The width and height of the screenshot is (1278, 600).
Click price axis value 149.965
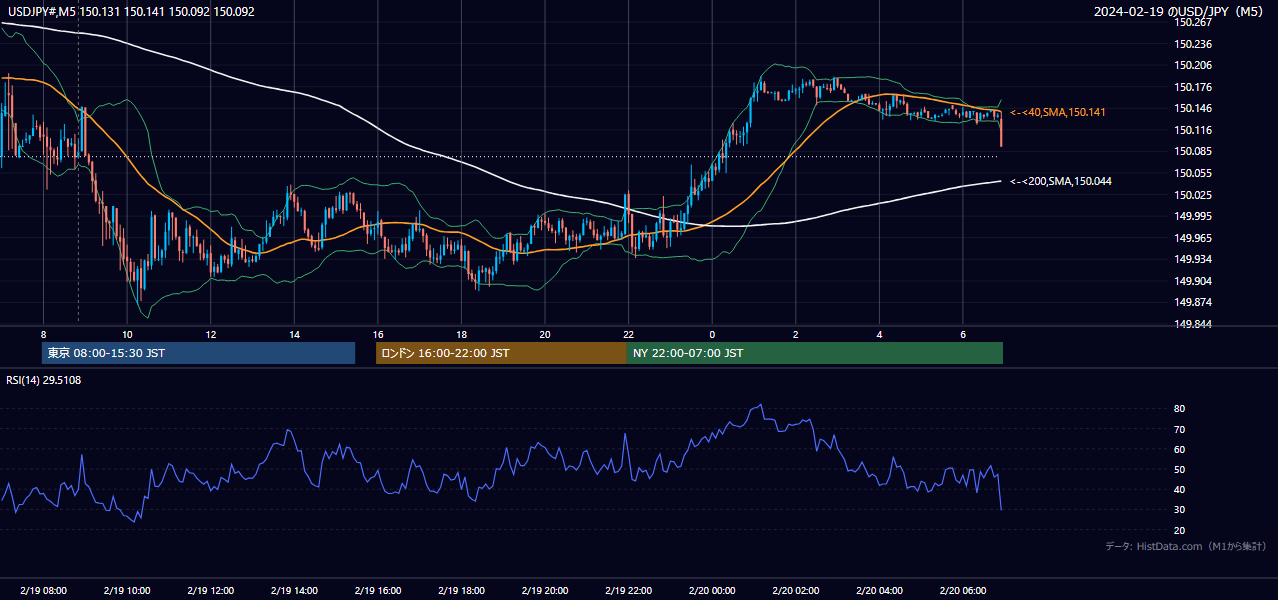point(1192,238)
